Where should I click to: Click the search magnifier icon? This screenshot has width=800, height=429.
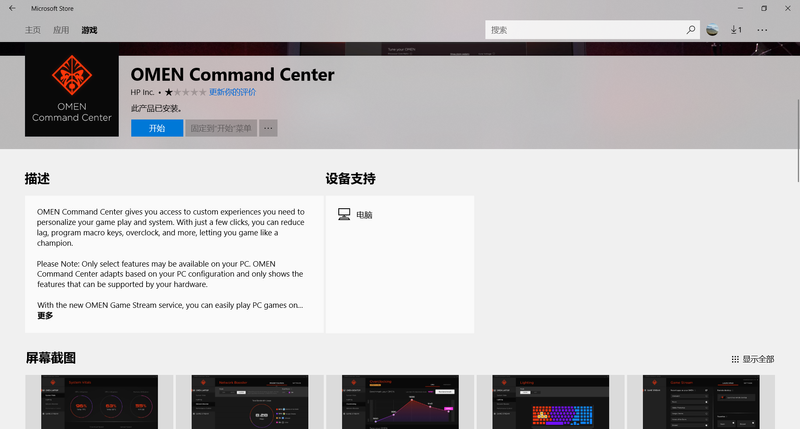pyautogui.click(x=690, y=30)
